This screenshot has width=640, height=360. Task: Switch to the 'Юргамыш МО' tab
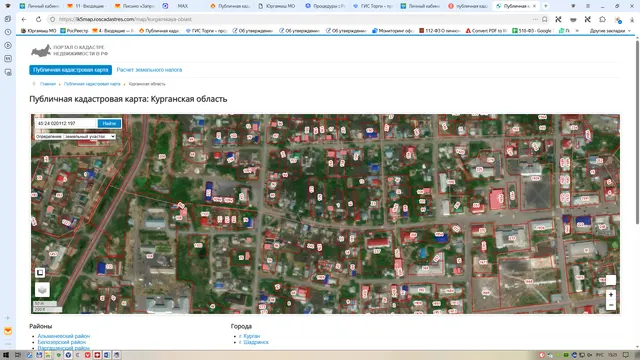click(x=278, y=6)
